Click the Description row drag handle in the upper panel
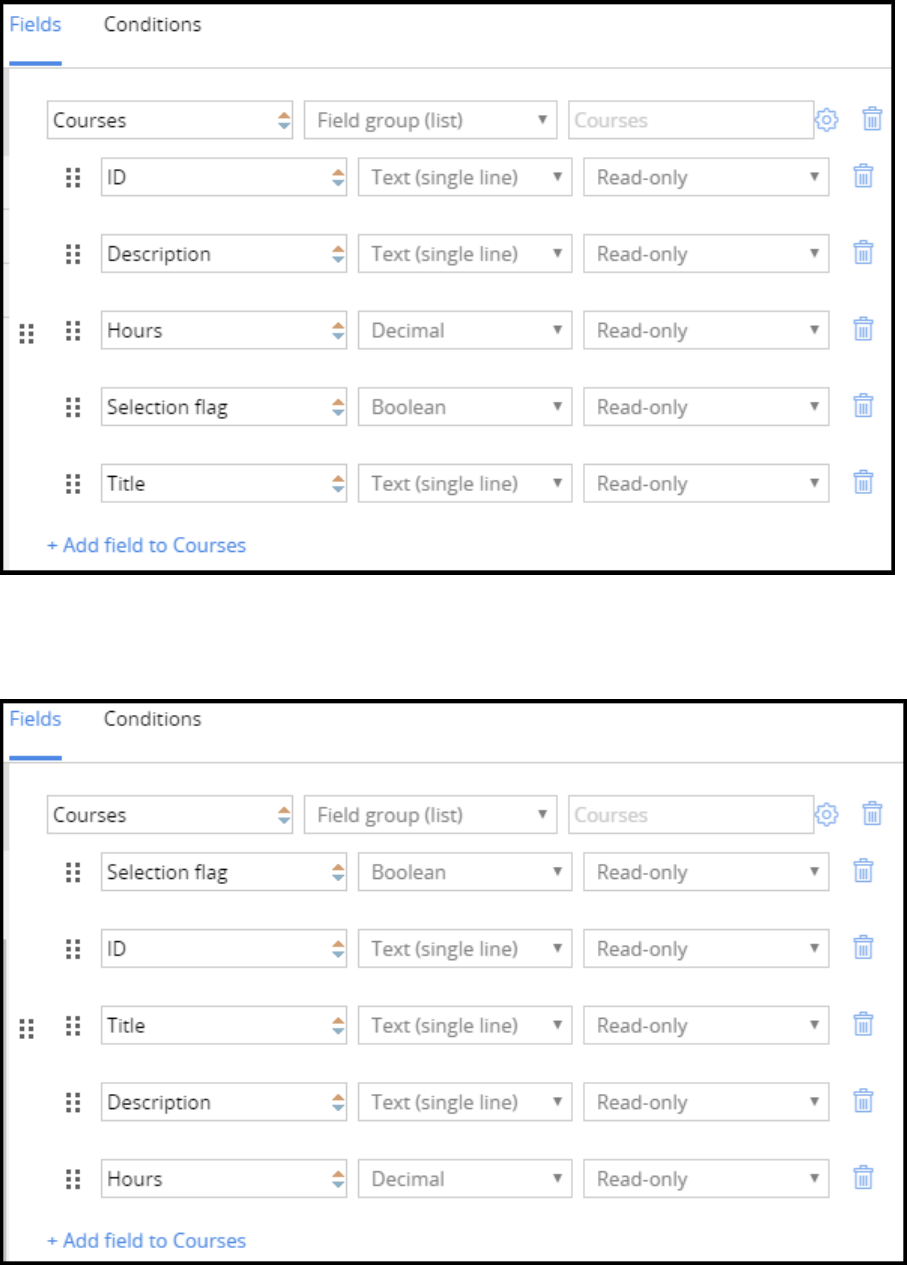 72,254
